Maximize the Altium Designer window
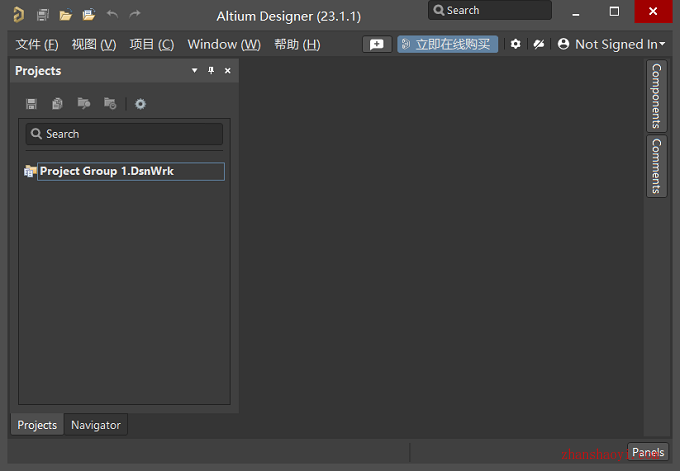The width and height of the screenshot is (680, 471). 614,11
